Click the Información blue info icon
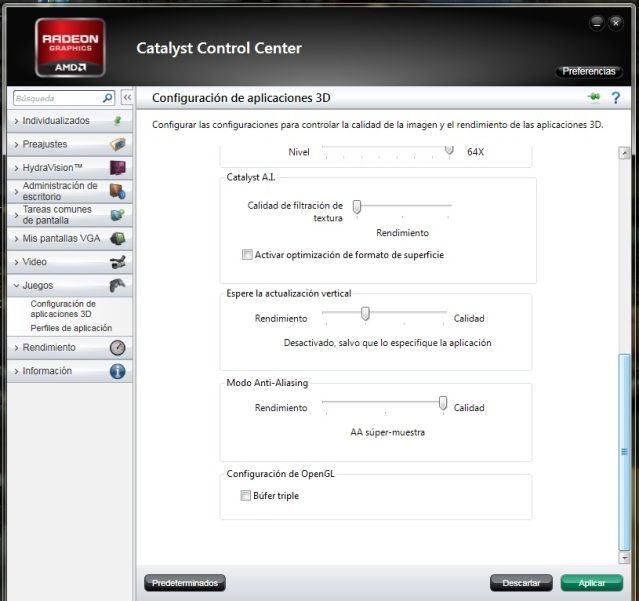 coord(117,371)
